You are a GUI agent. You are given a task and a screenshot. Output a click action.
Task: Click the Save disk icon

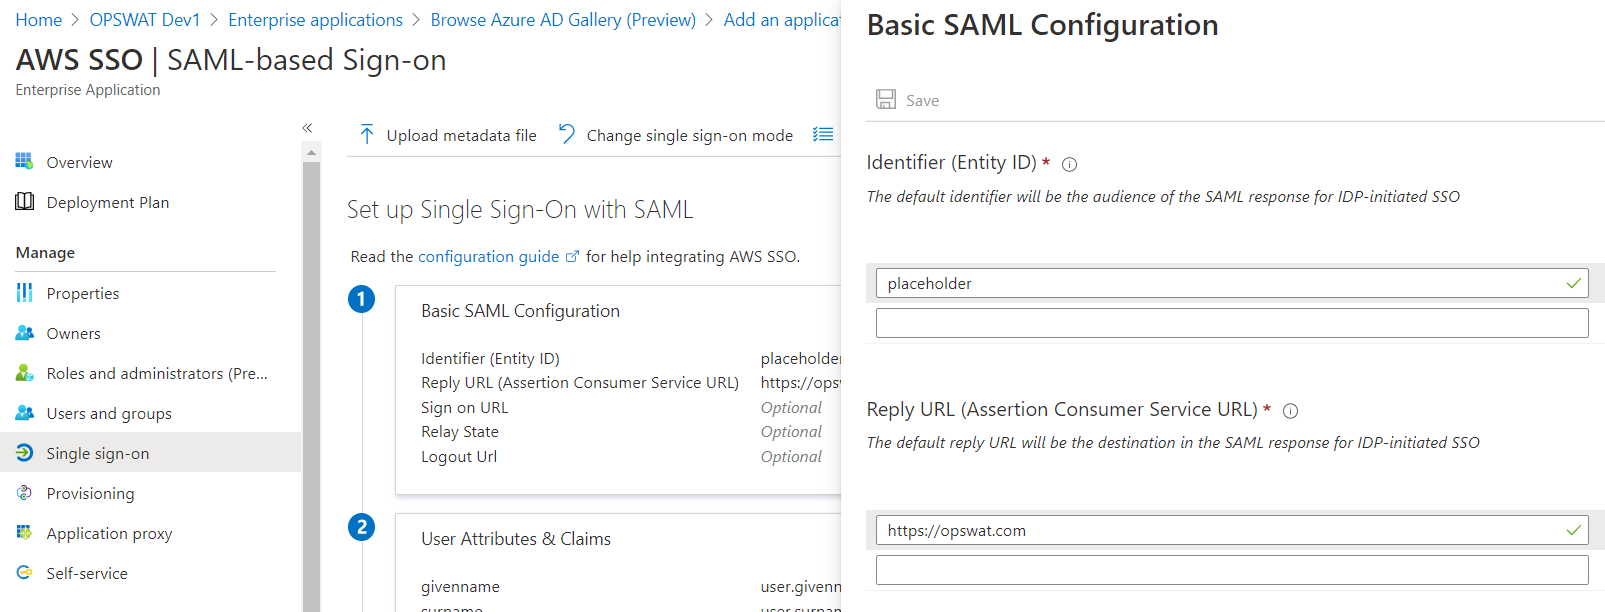click(886, 99)
